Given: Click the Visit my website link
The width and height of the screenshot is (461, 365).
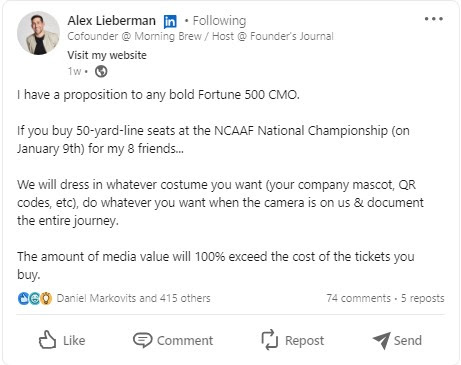Looking at the screenshot, I should [x=107, y=55].
